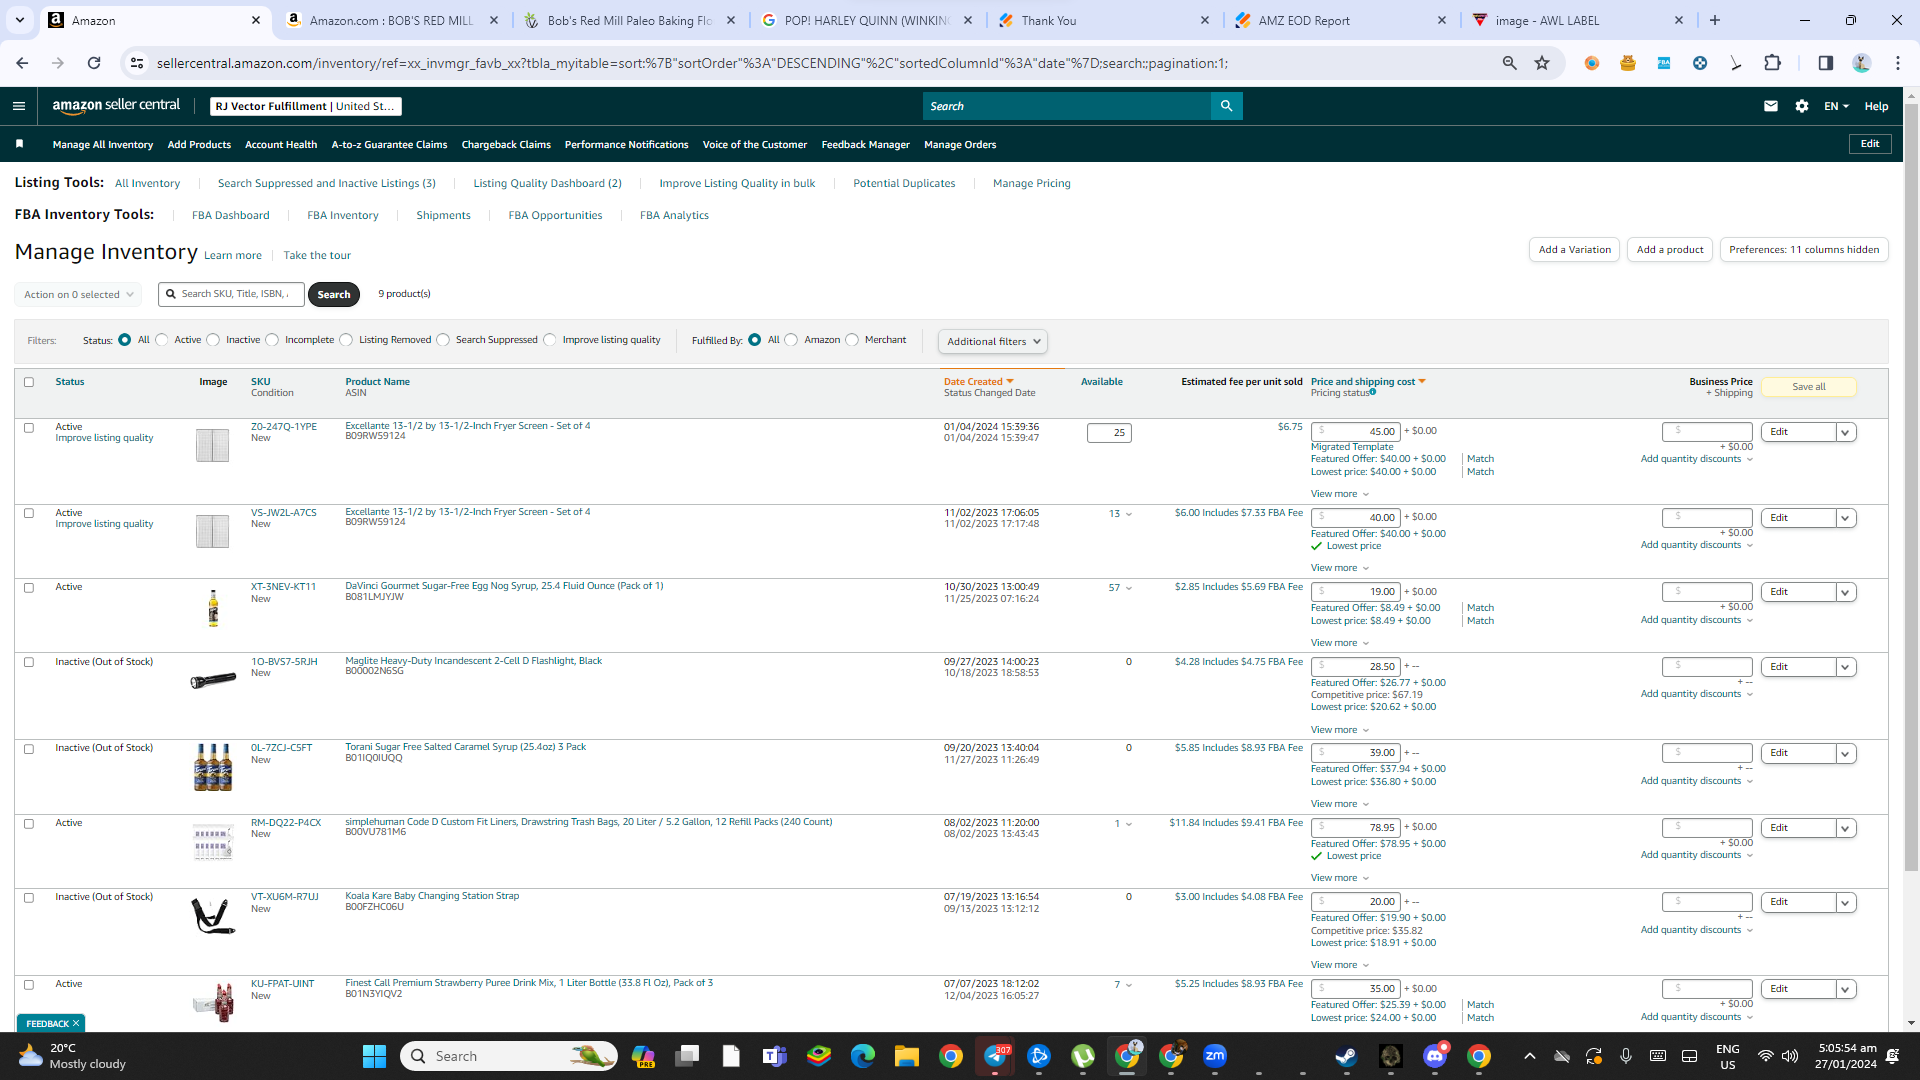Click the SKU search input field

point(232,294)
